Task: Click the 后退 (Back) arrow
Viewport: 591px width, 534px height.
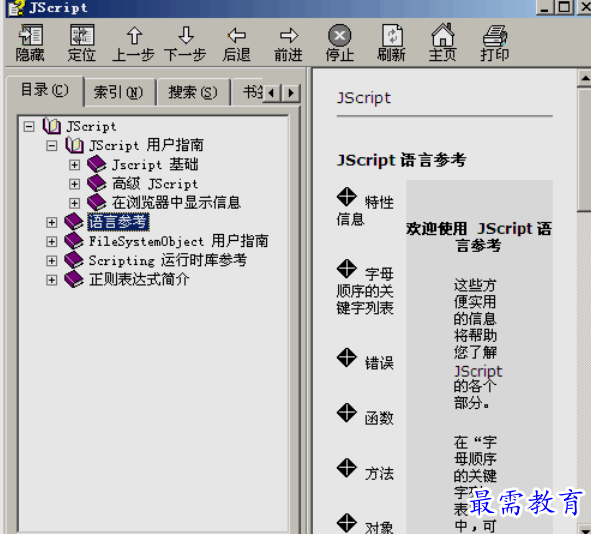Action: click(237, 36)
